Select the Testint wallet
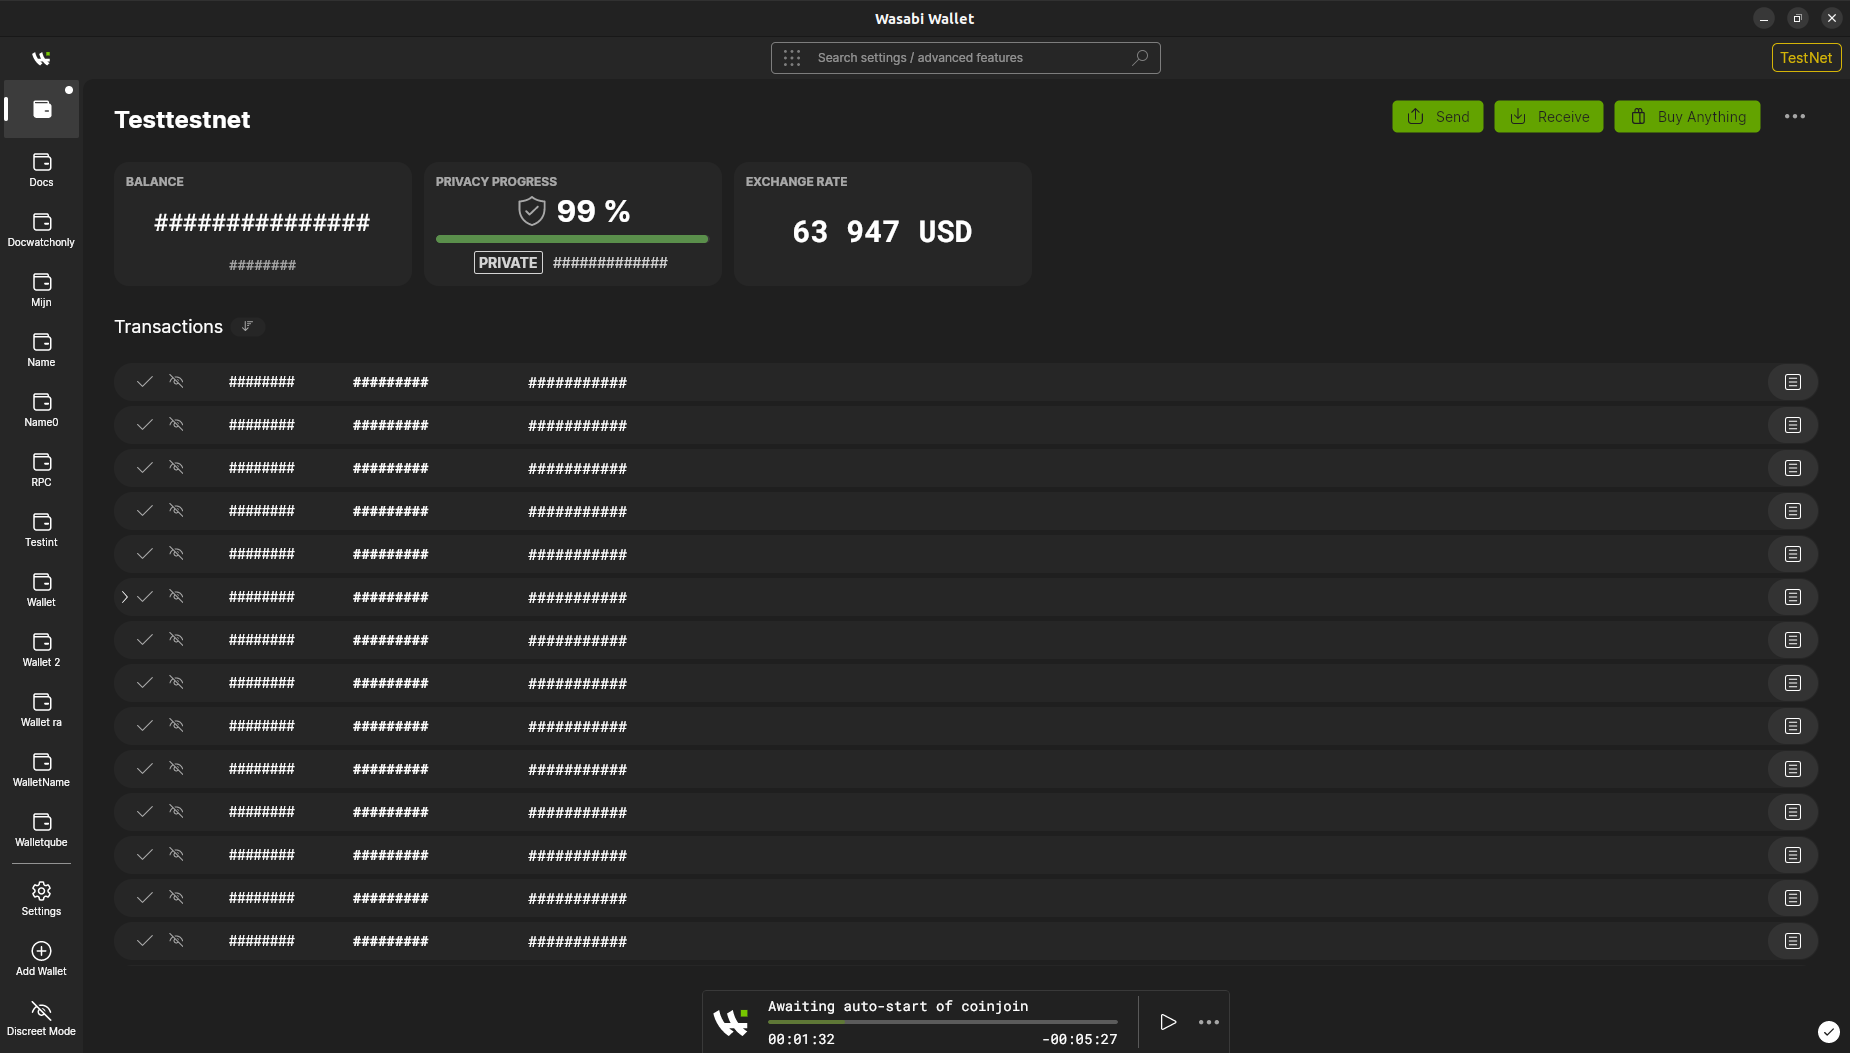This screenshot has height=1053, width=1850. (41, 529)
